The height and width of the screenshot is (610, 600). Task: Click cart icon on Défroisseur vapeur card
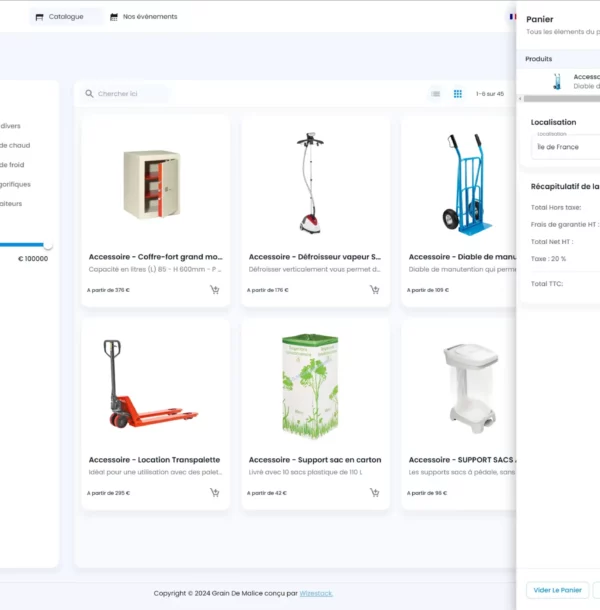[x=374, y=290]
